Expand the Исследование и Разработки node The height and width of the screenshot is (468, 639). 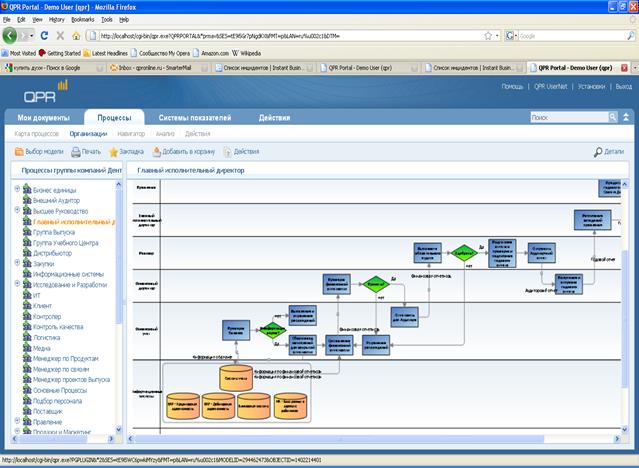17,283
